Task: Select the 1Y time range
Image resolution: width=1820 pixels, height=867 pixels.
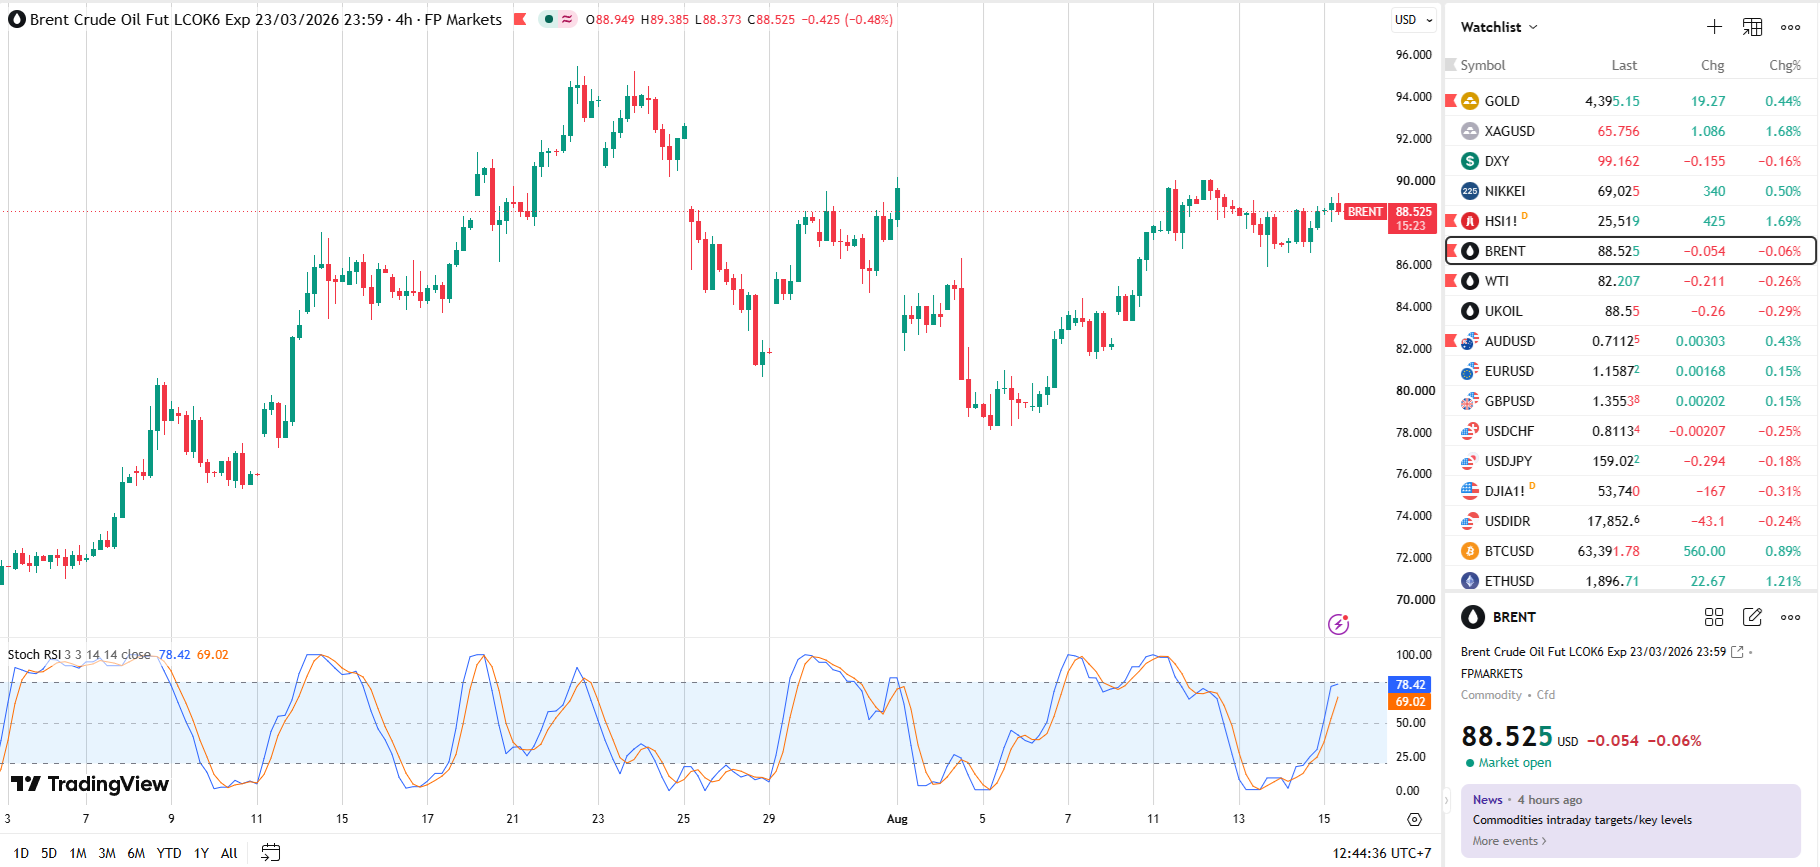Action: tap(201, 853)
